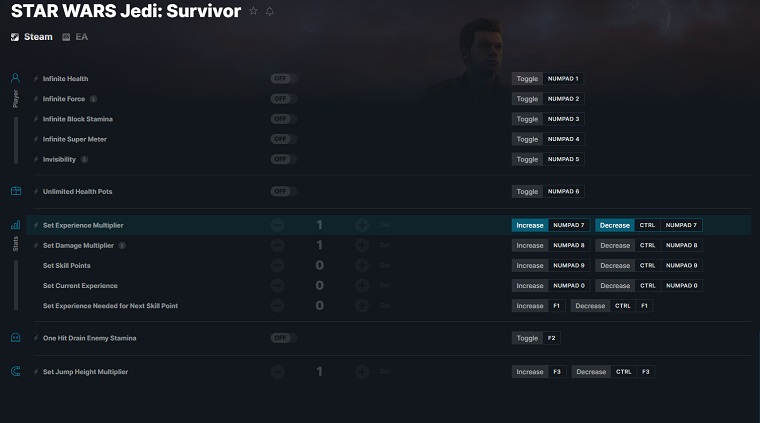Open the Inventory chest category icon

pos(16,191)
